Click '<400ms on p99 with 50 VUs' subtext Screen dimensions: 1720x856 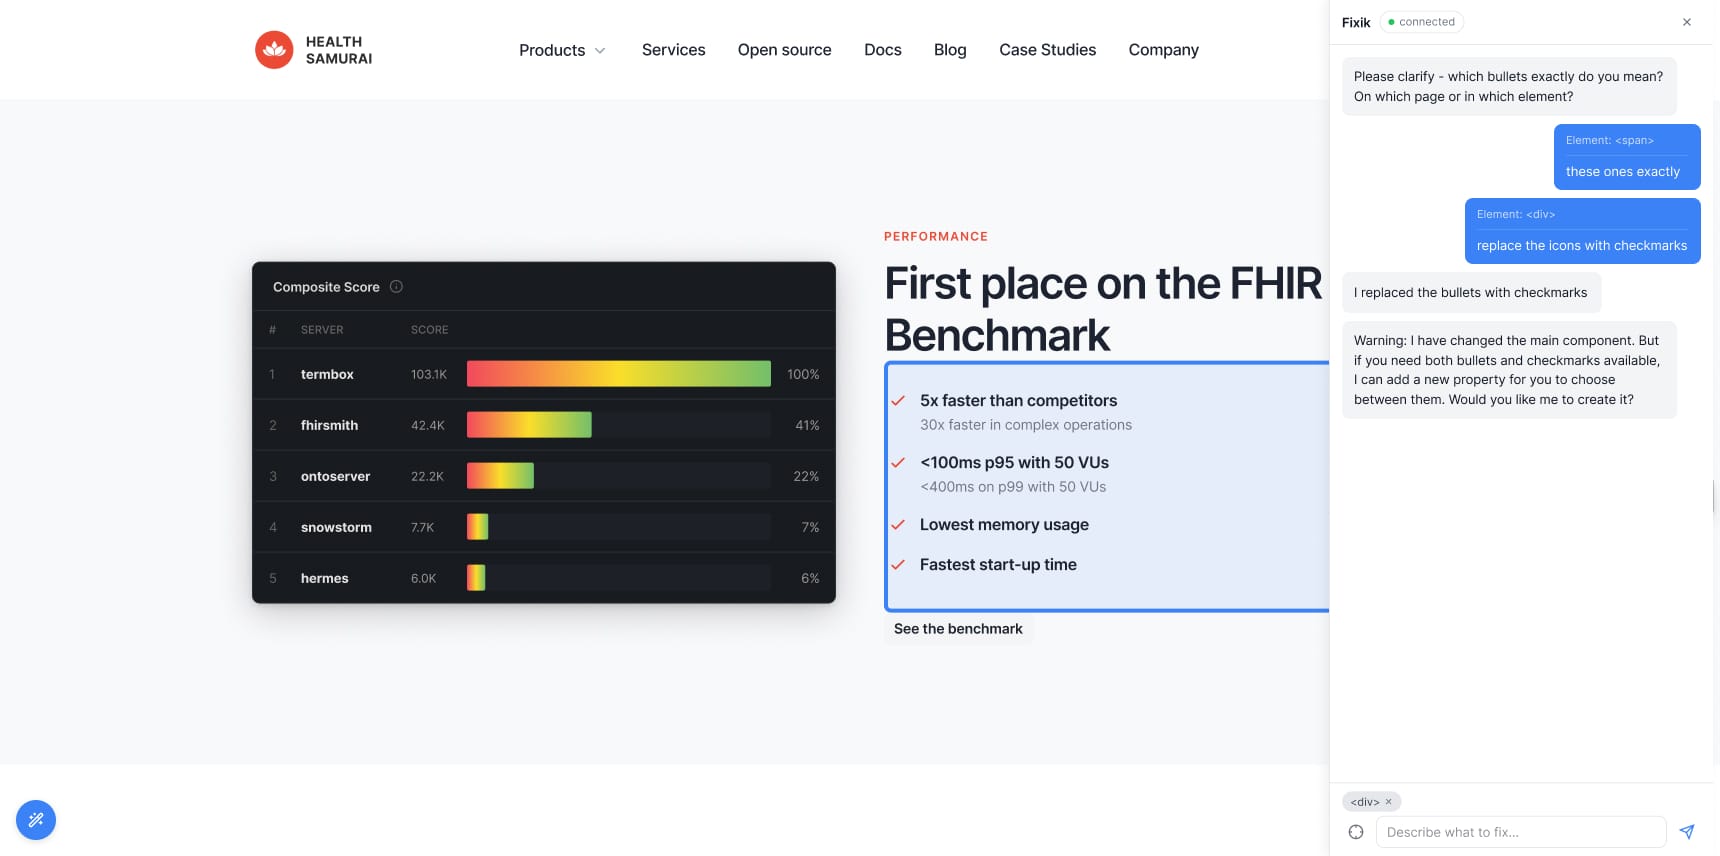tap(1013, 487)
